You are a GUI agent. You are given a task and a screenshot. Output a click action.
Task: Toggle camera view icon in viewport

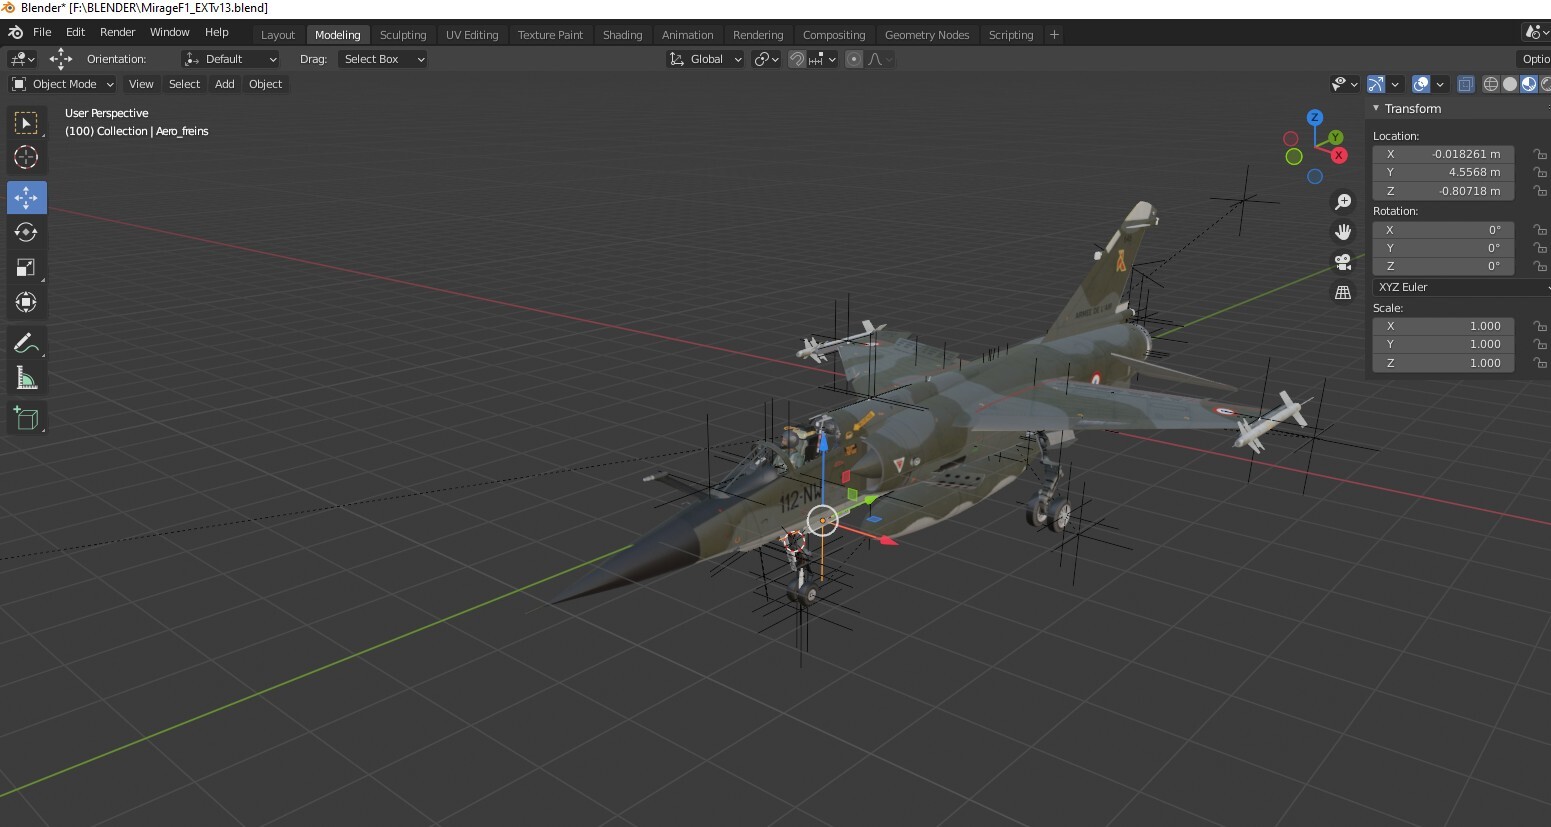1343,262
